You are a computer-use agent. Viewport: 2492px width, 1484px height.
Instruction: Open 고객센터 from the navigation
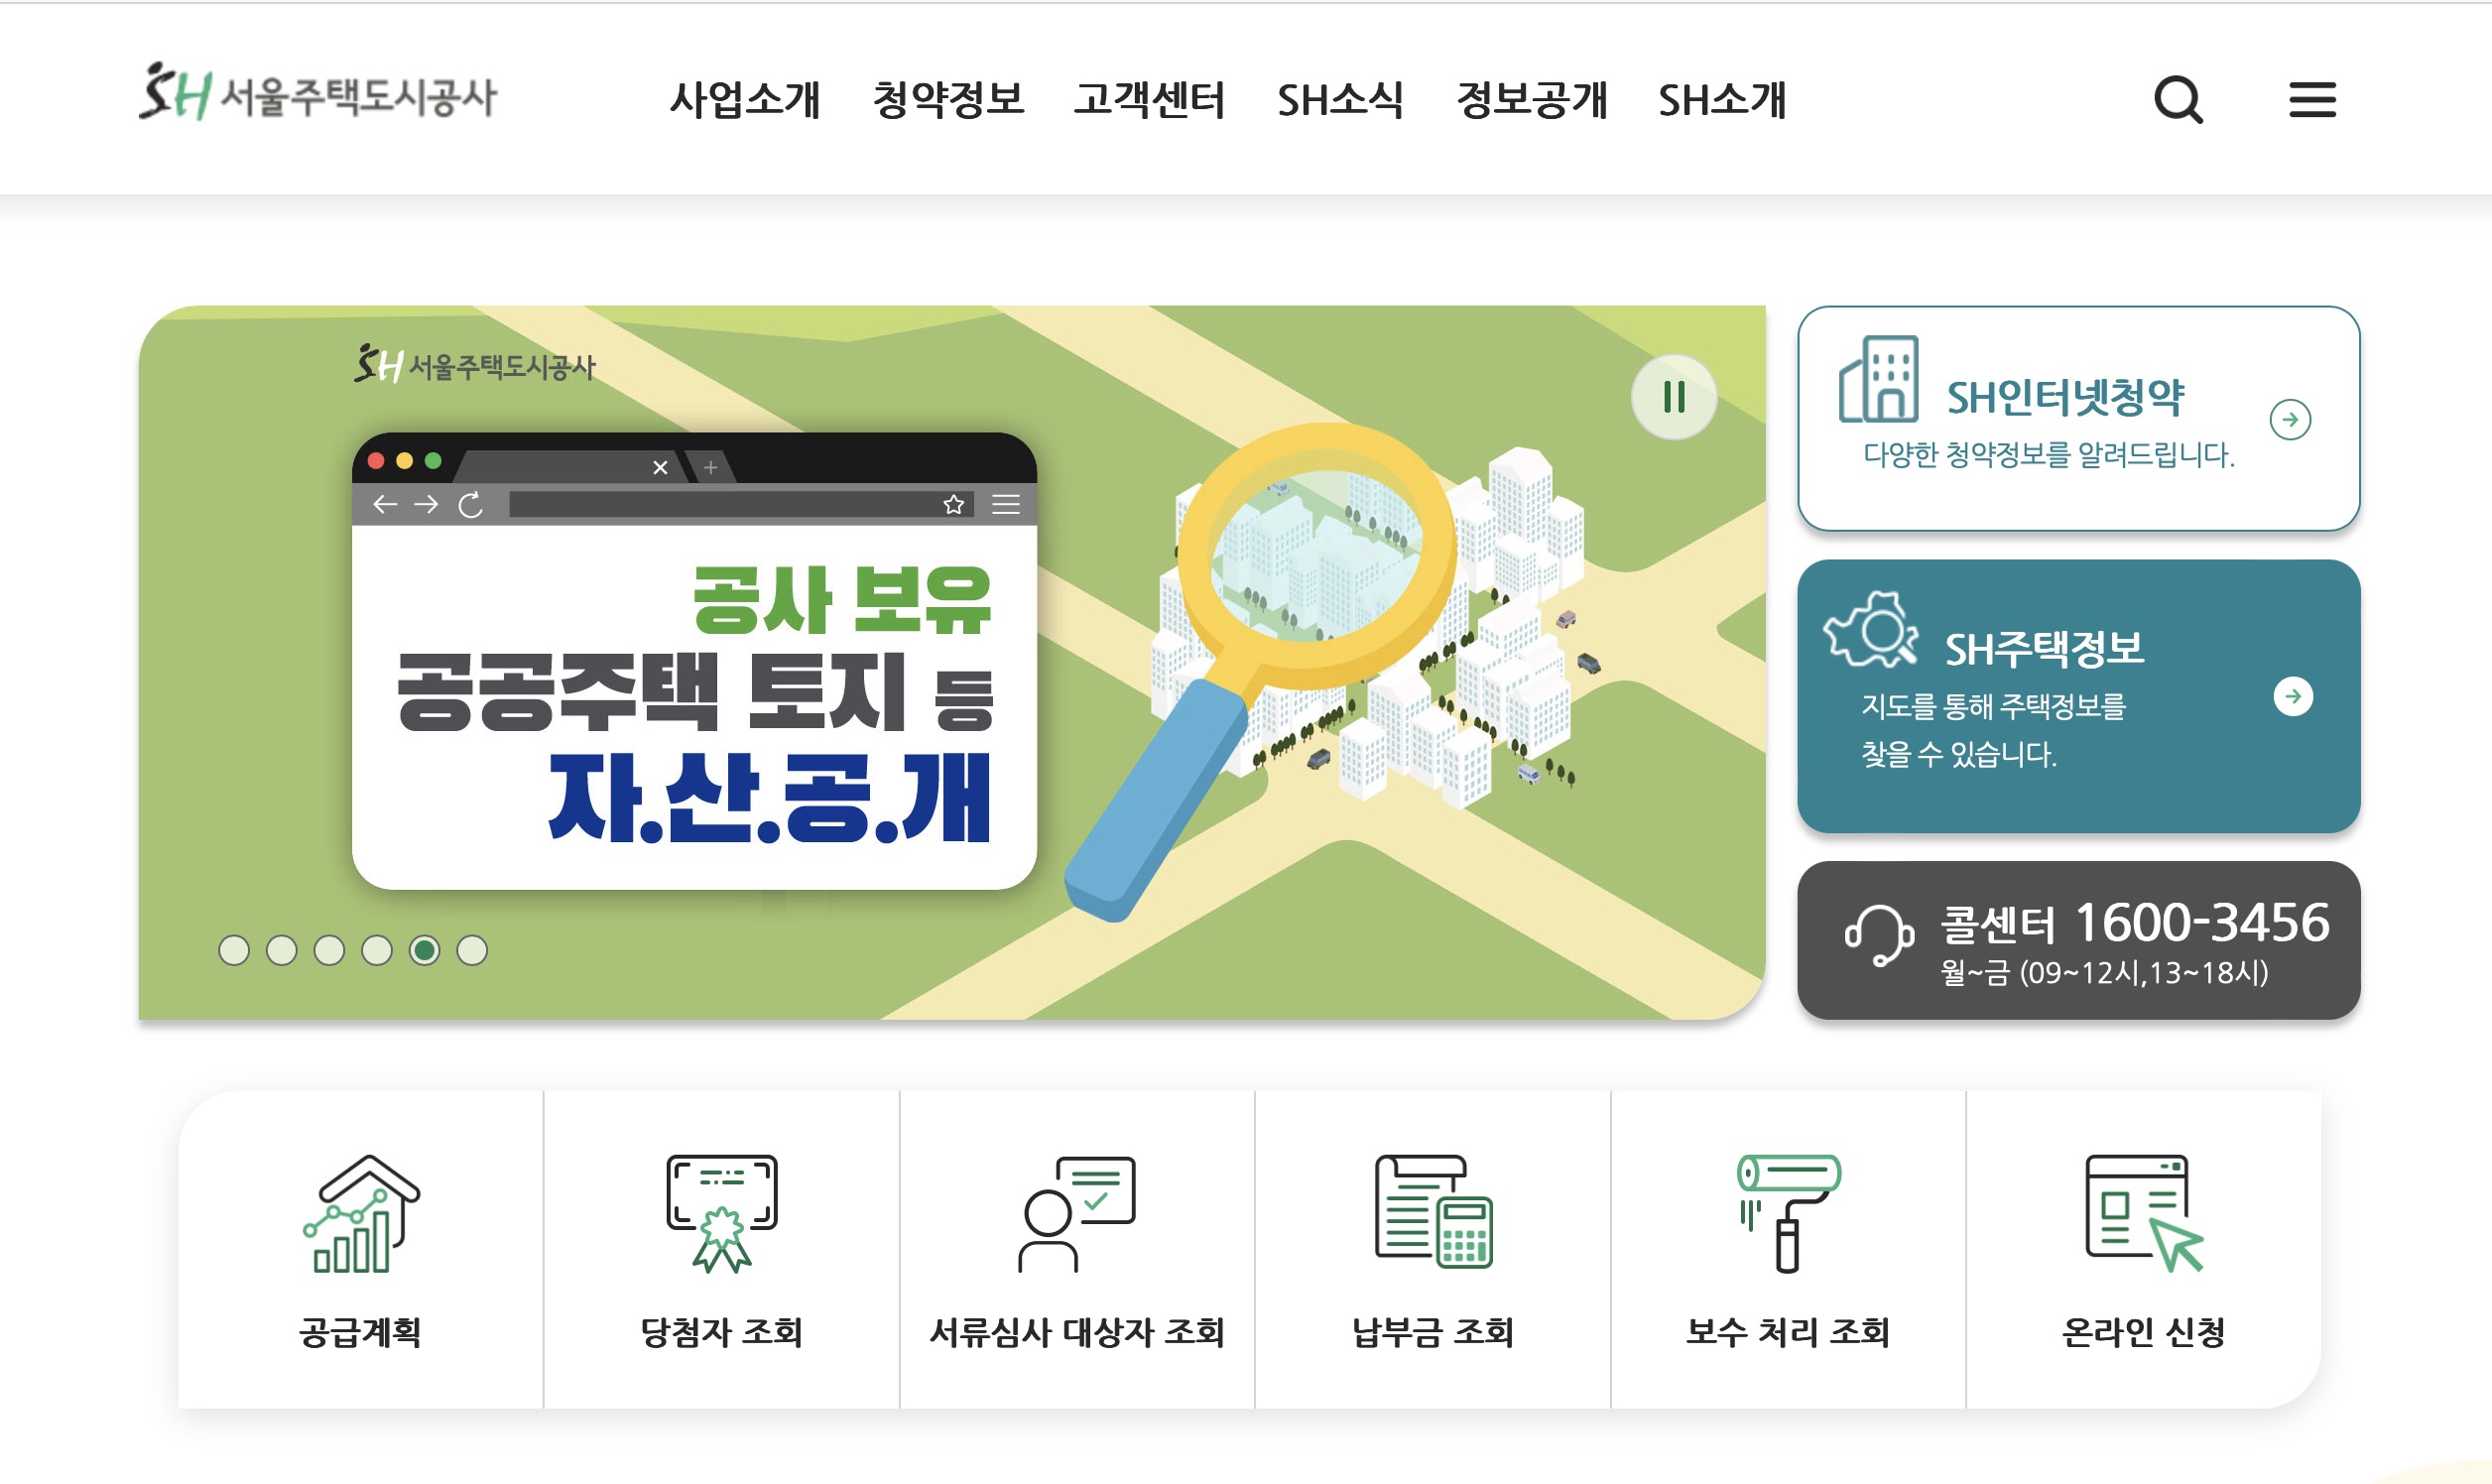pyautogui.click(x=1152, y=100)
